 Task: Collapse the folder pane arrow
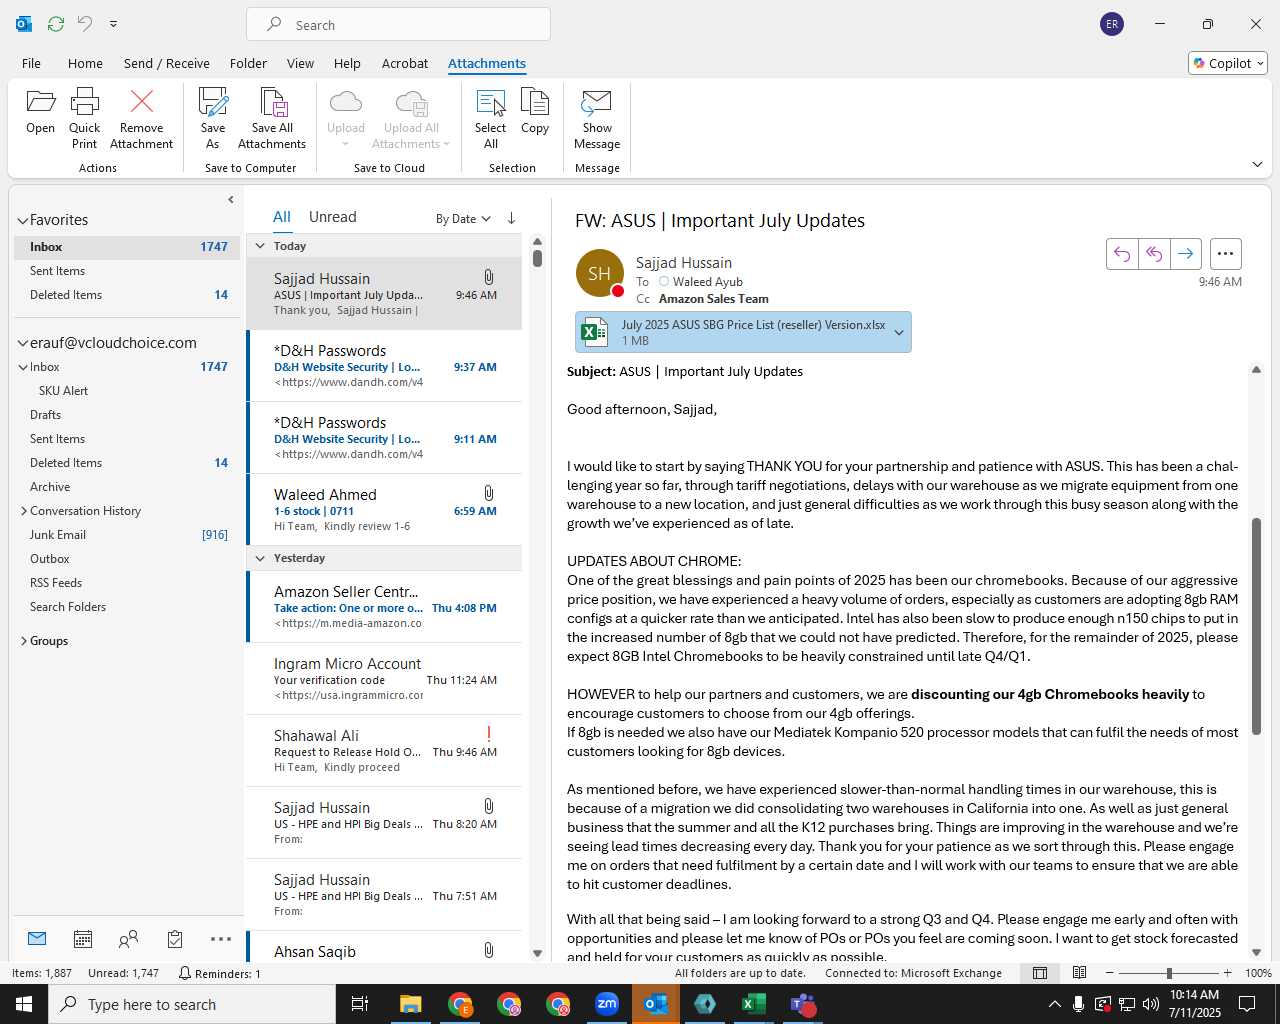tap(231, 199)
